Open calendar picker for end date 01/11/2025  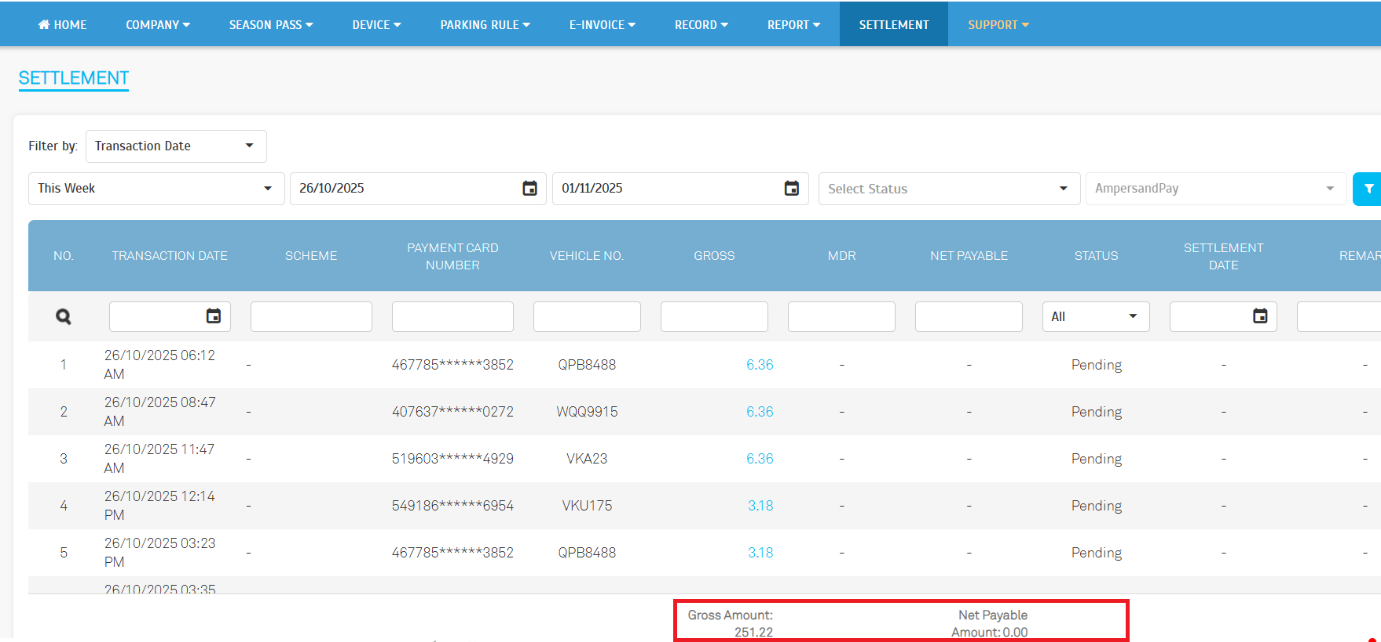pos(791,188)
